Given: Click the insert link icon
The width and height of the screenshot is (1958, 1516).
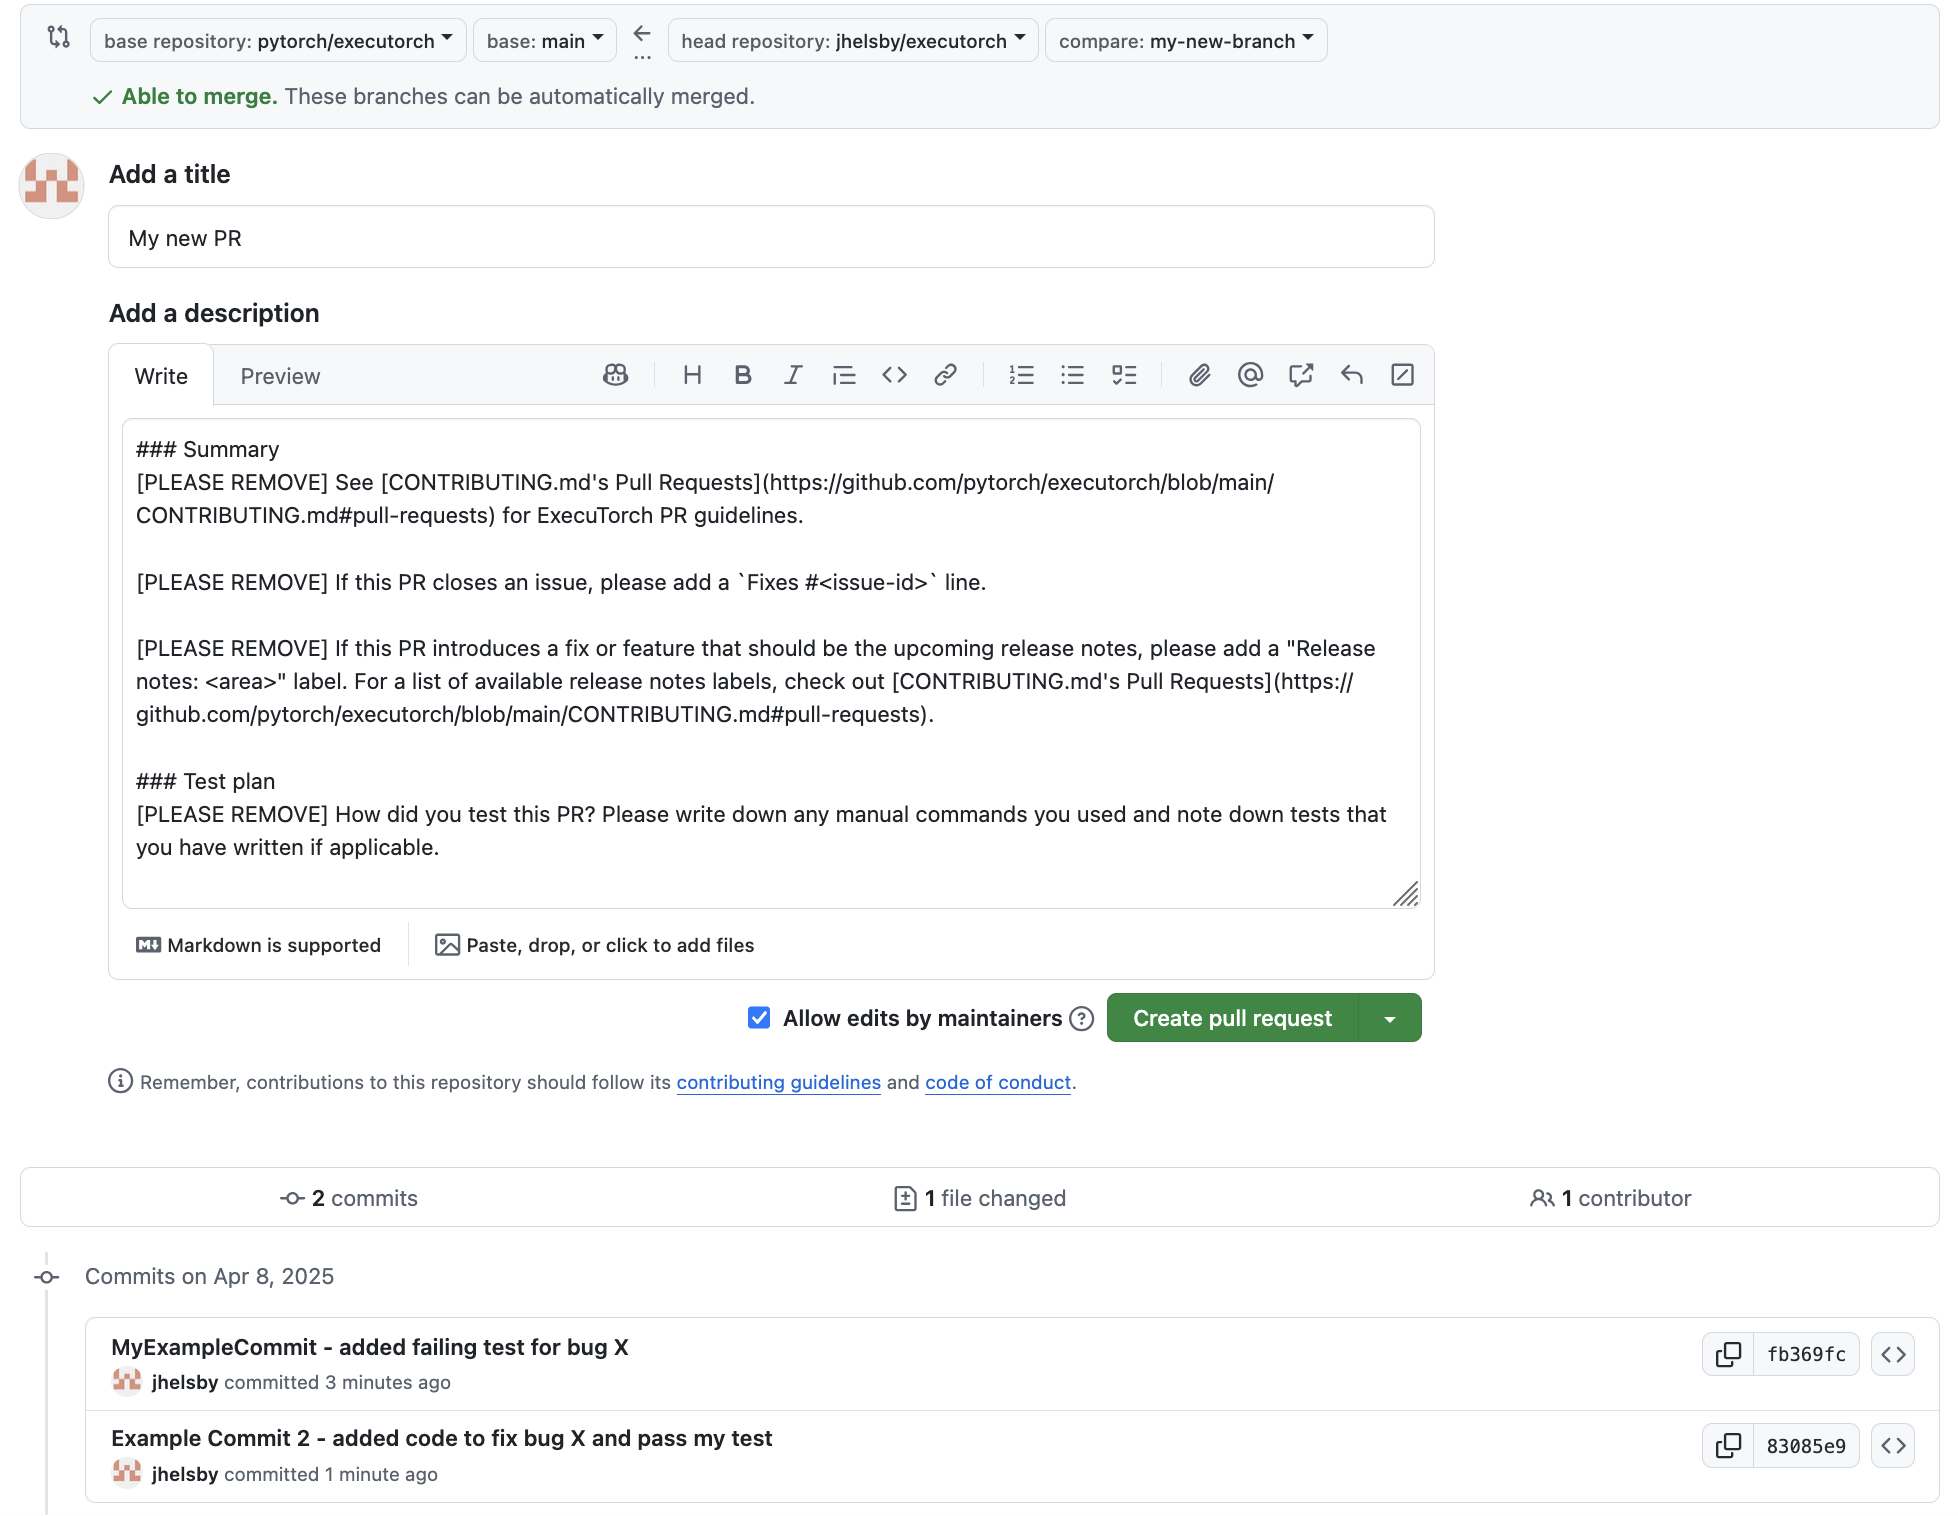Looking at the screenshot, I should click(945, 375).
